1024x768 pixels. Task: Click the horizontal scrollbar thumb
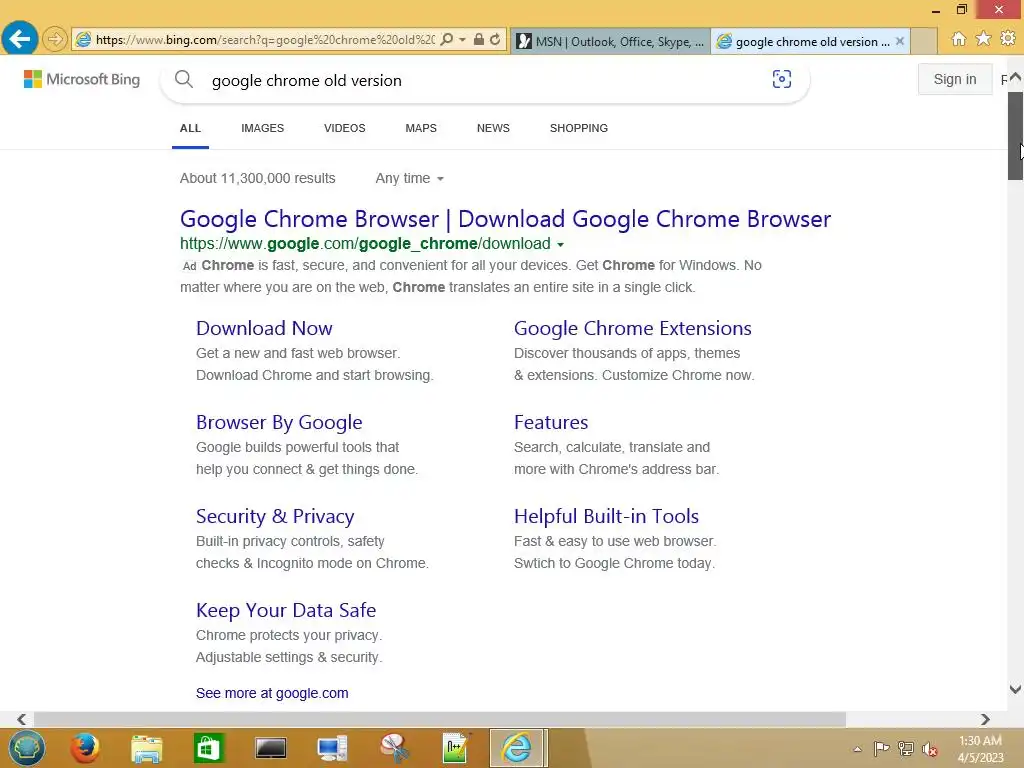coord(440,719)
